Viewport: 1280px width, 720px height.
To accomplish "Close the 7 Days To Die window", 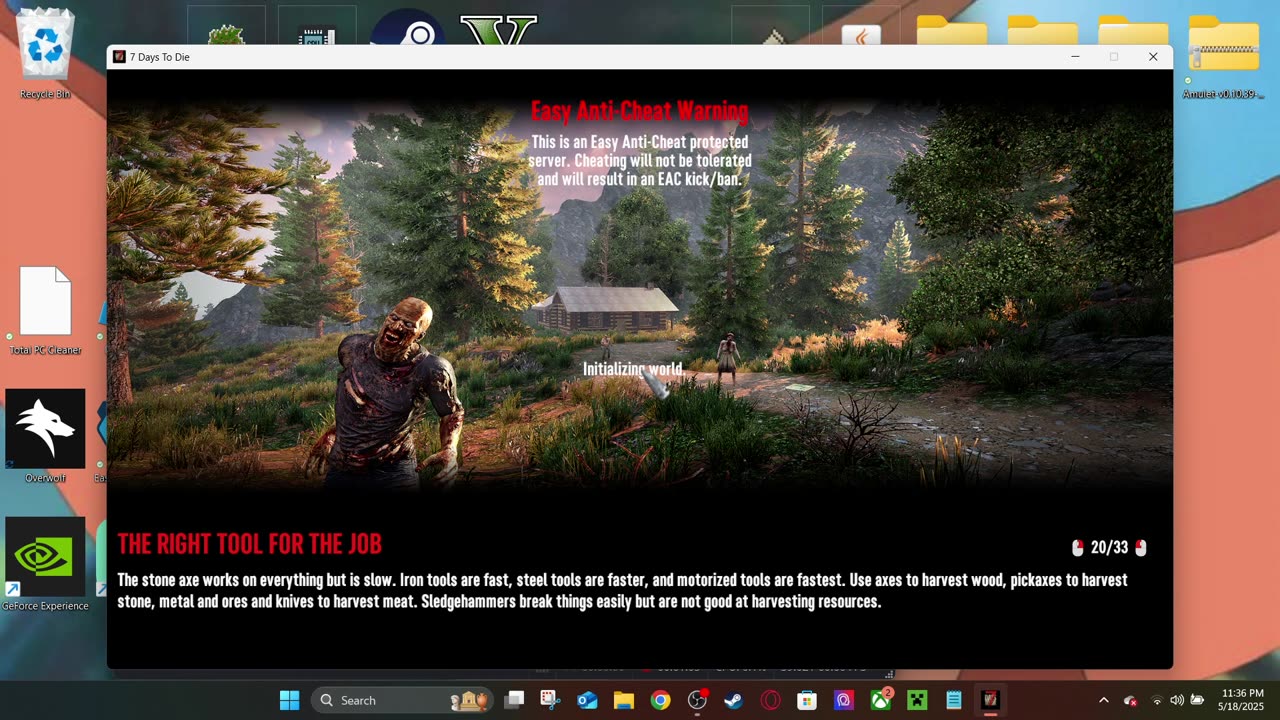I will pyautogui.click(x=1153, y=57).
